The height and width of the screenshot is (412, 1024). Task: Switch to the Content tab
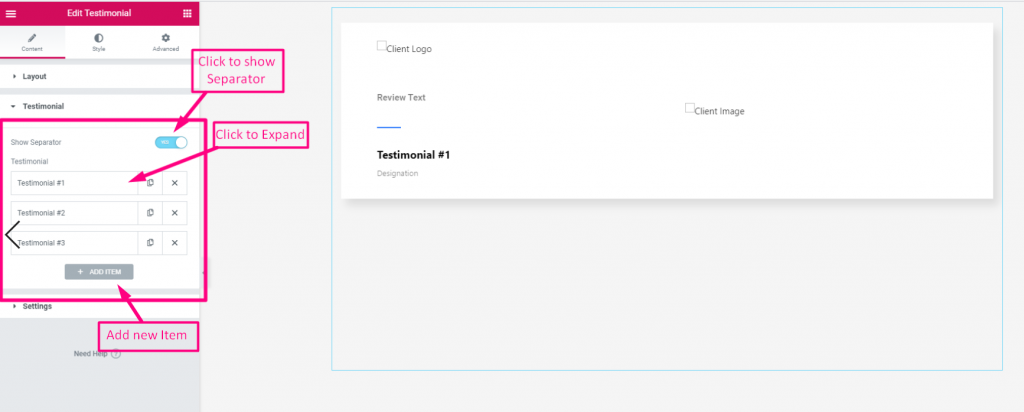click(33, 43)
